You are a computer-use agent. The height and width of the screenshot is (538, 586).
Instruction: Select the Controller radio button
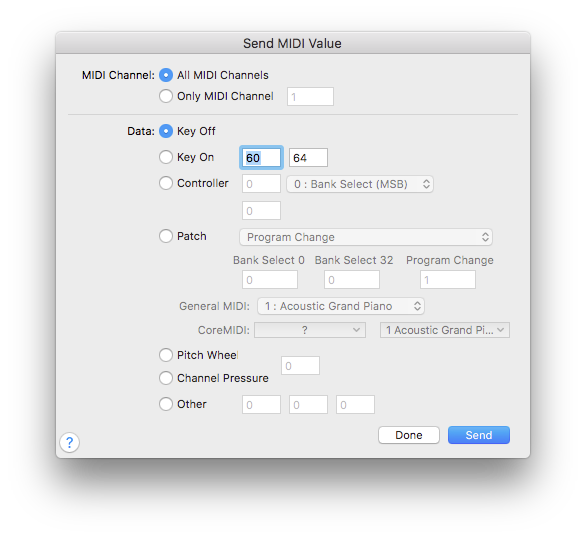[x=166, y=183]
